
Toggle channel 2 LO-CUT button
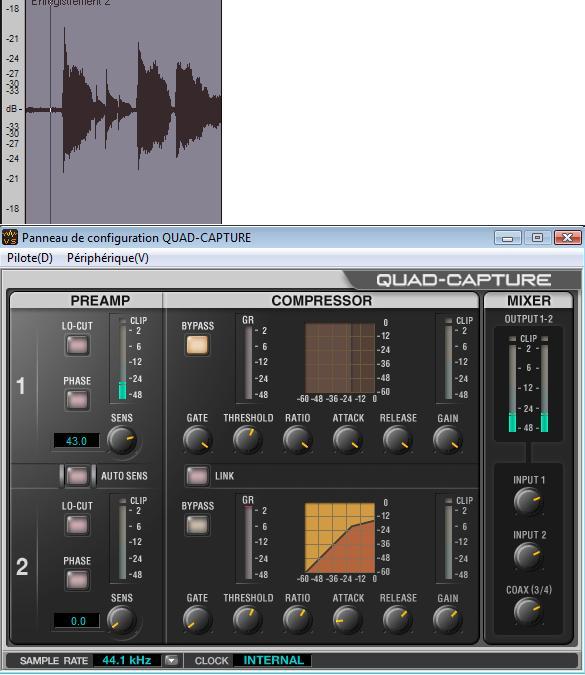77,525
